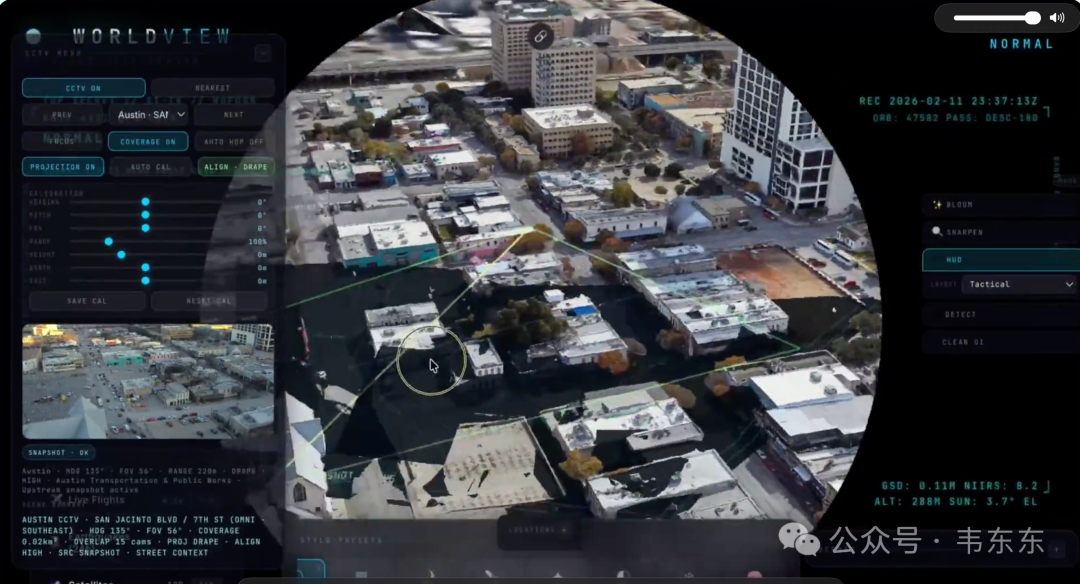Click the ORB: 47582 PASS: DESC-180 readout
1080x584 pixels.
click(x=955, y=118)
